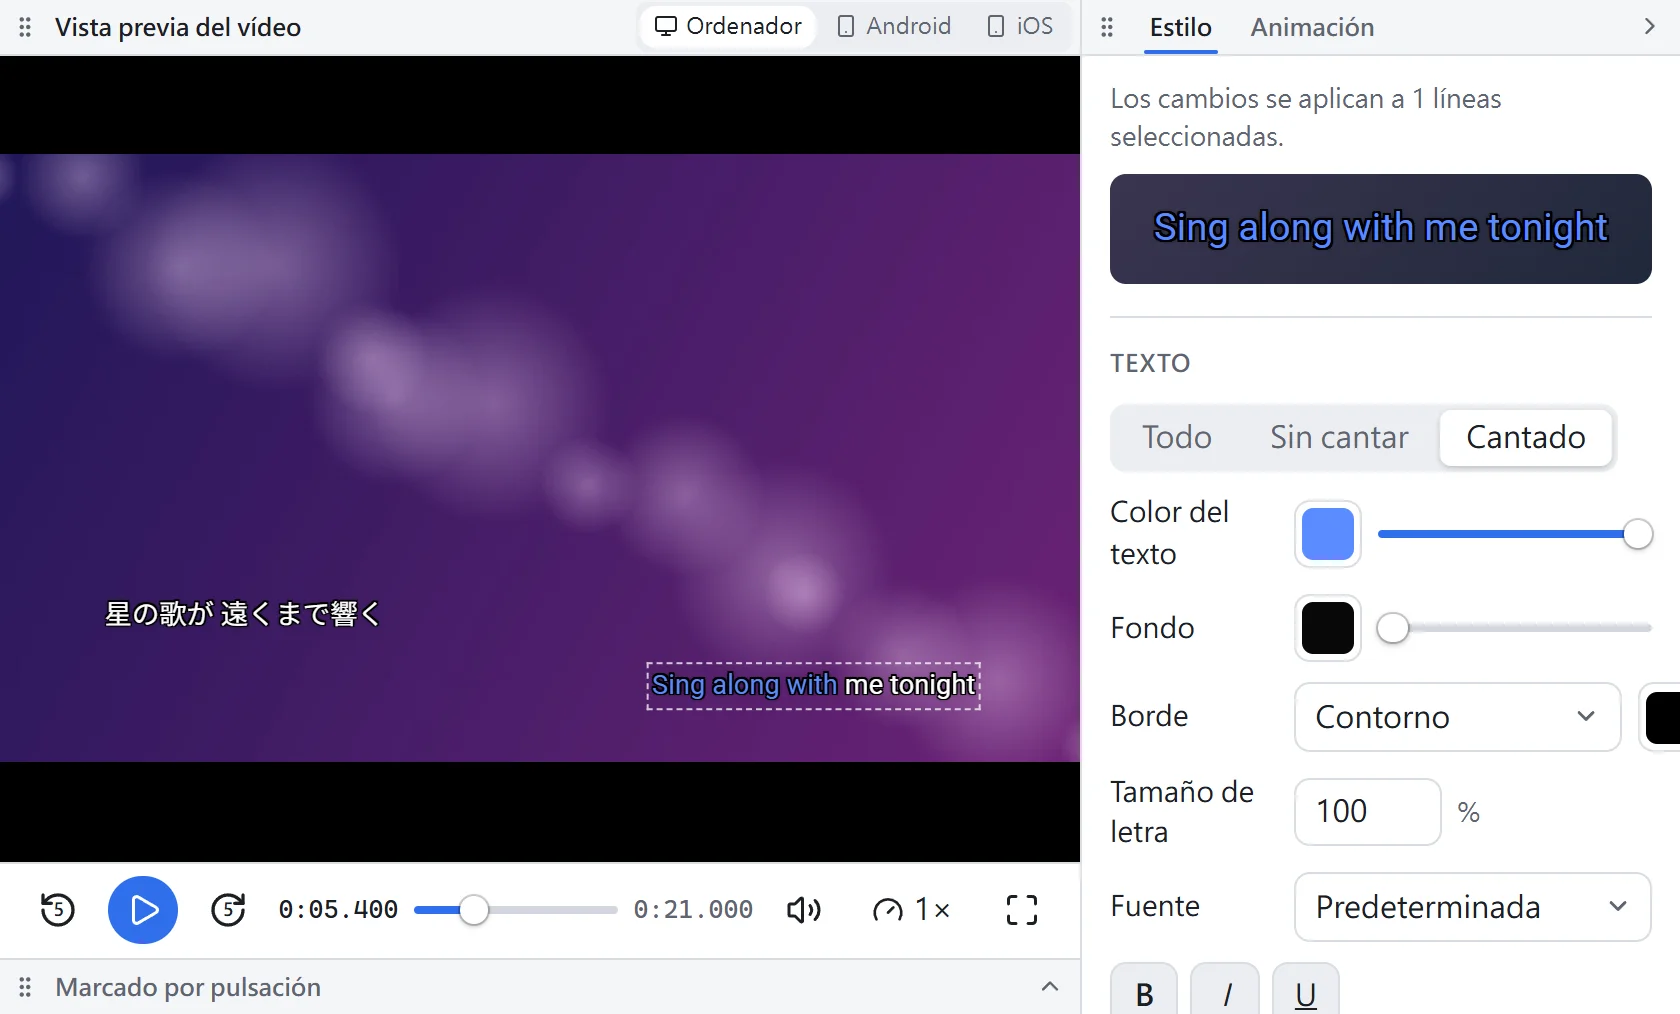The image size is (1680, 1014).
Task: Click the video timeline seek bar
Action: 516,910
